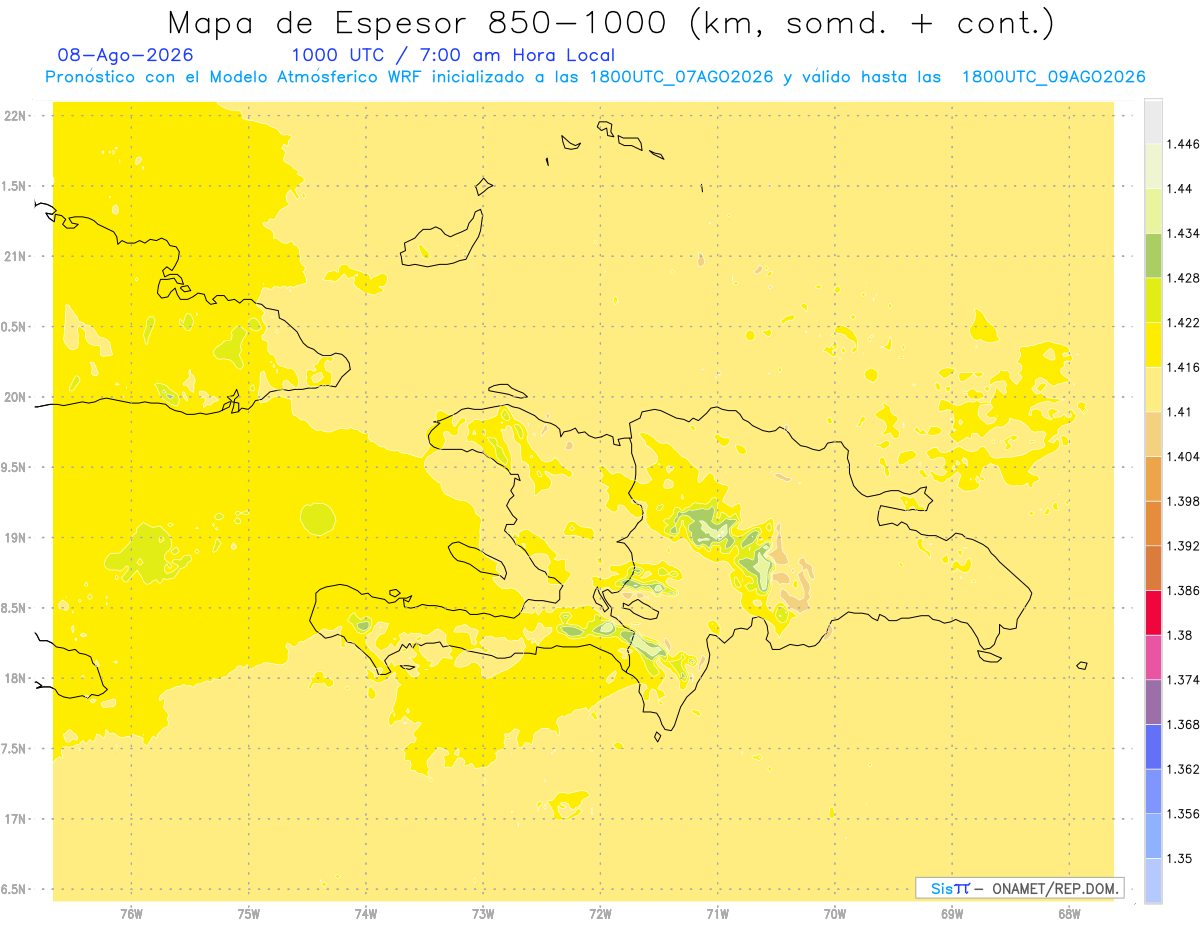Click the legend value 1.404
1200x927 pixels.
tap(1183, 456)
